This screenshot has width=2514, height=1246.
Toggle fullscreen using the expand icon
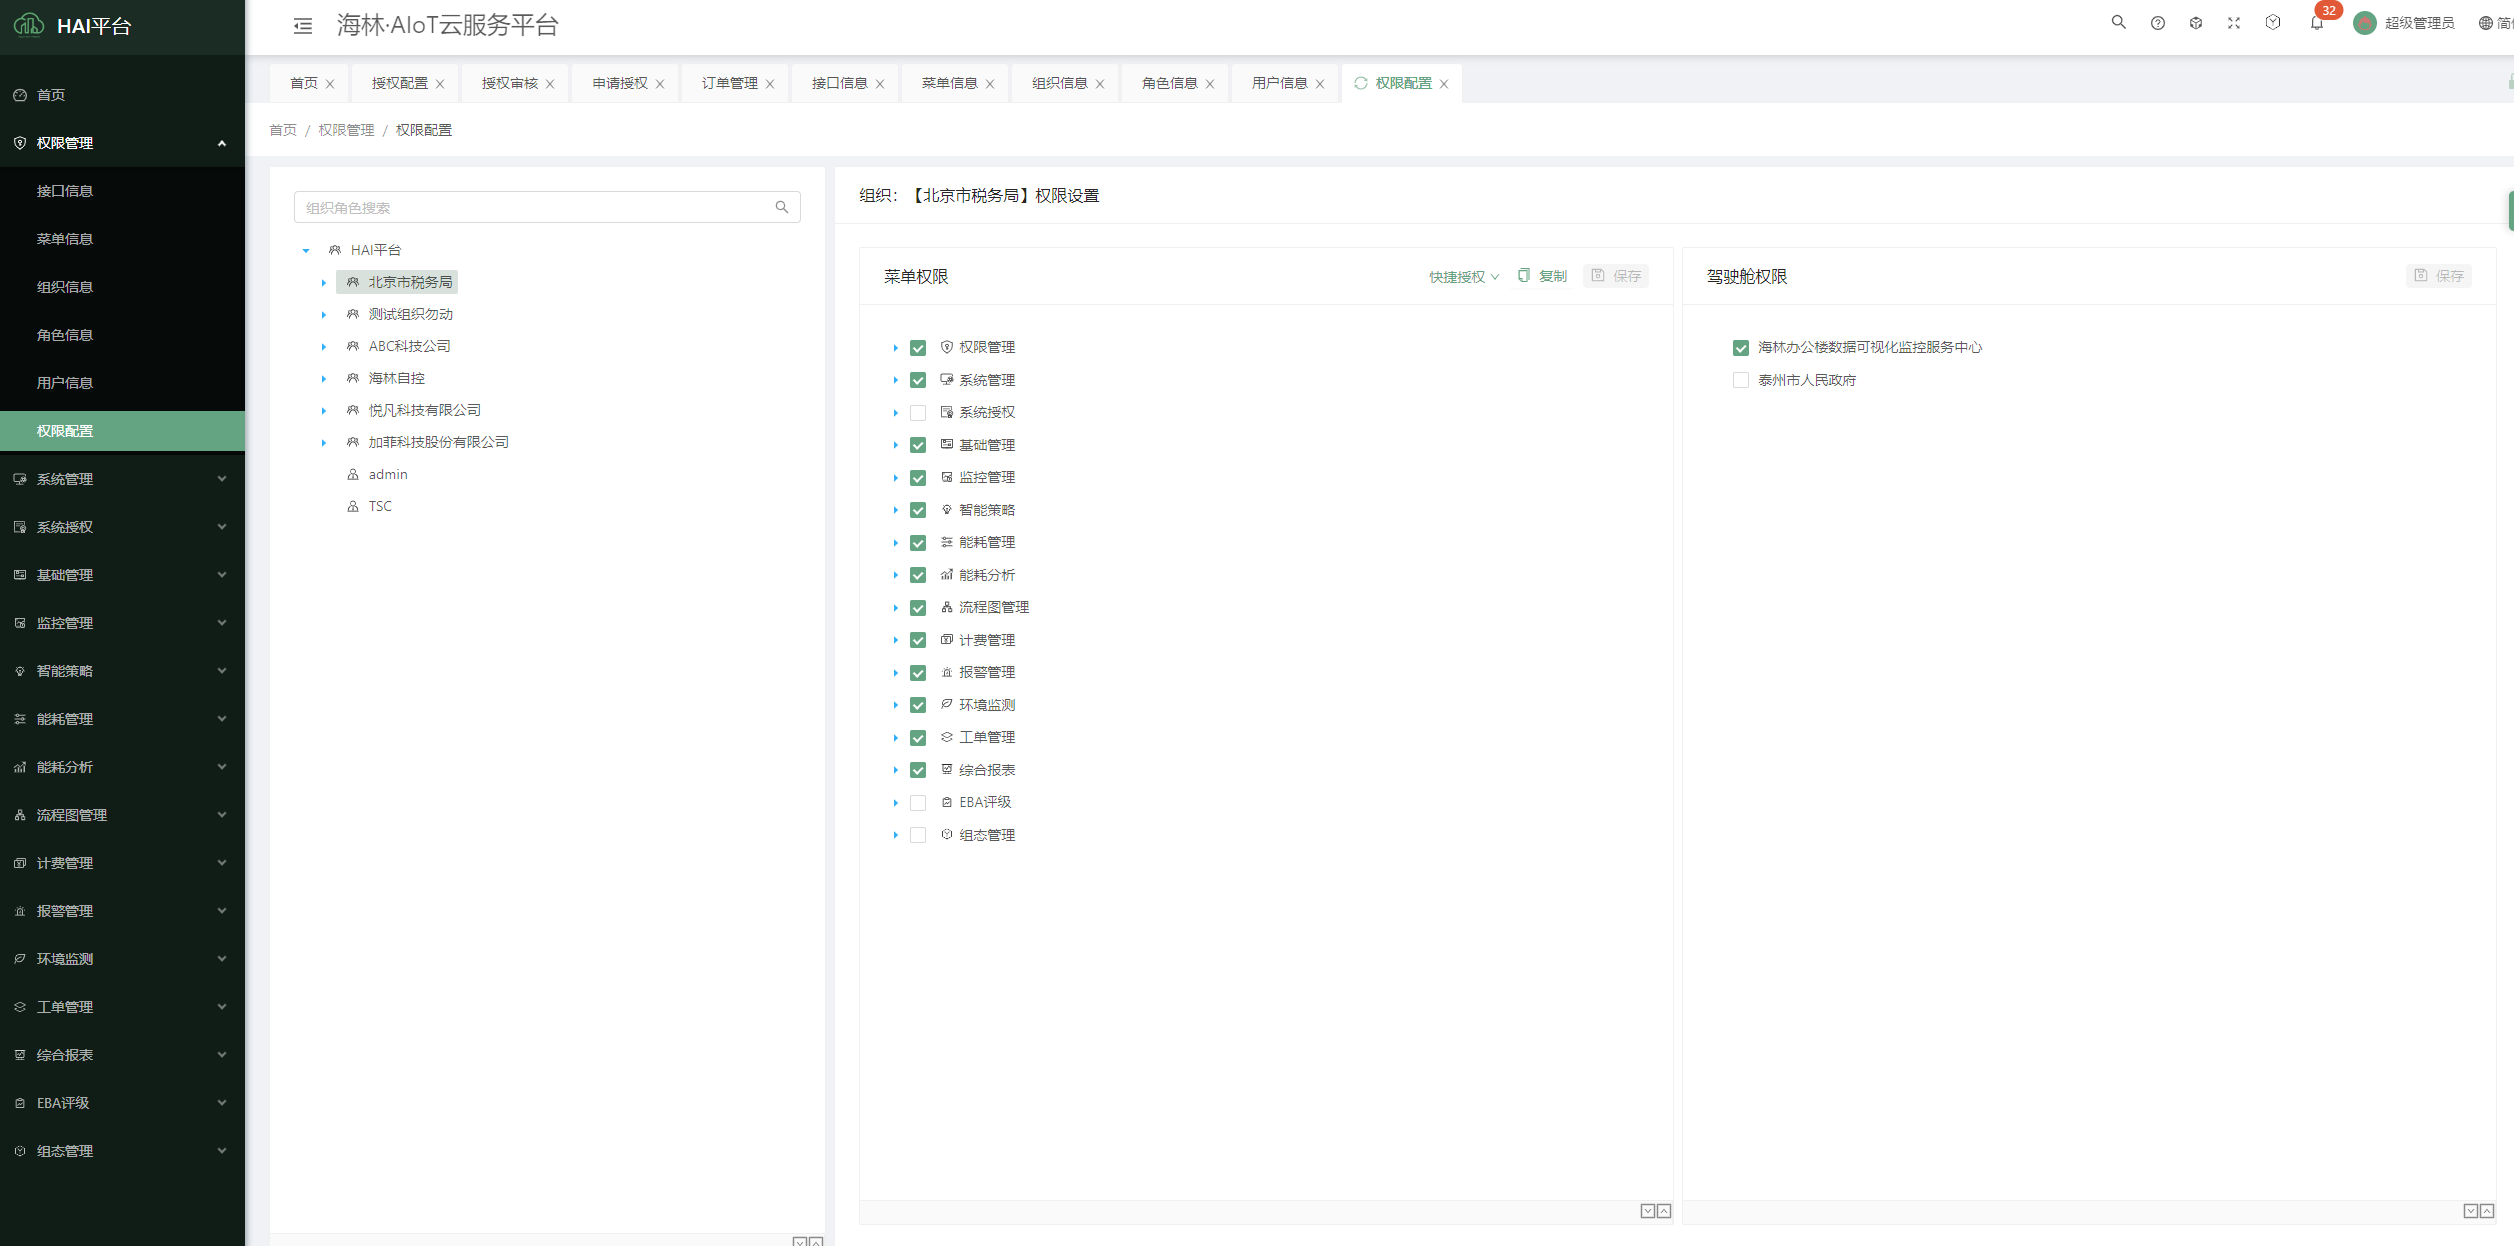[2234, 23]
